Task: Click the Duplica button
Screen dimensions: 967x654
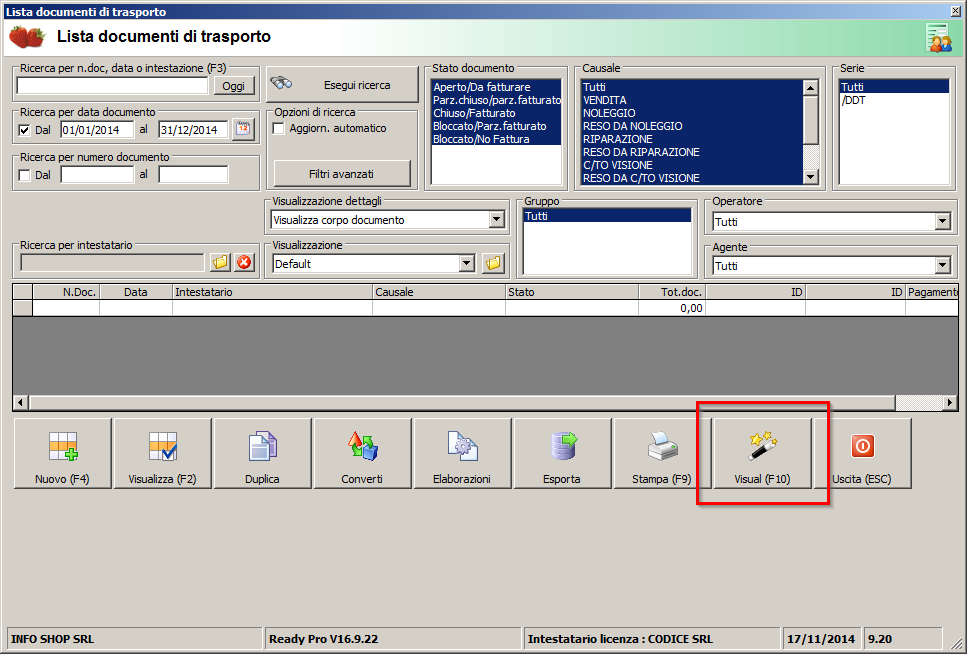Action: coord(262,453)
